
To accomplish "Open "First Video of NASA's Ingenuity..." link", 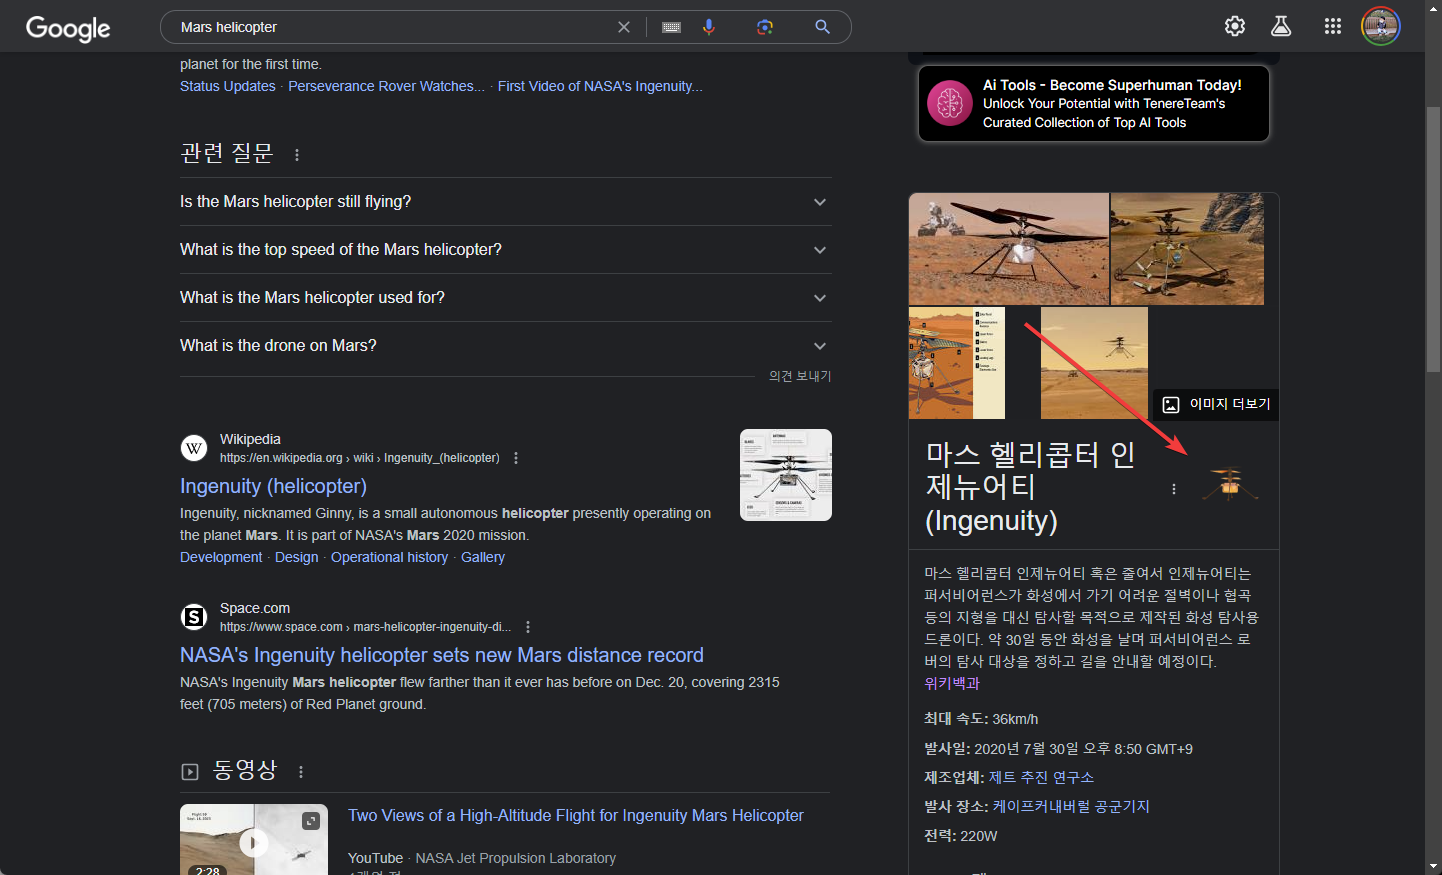I will [600, 86].
